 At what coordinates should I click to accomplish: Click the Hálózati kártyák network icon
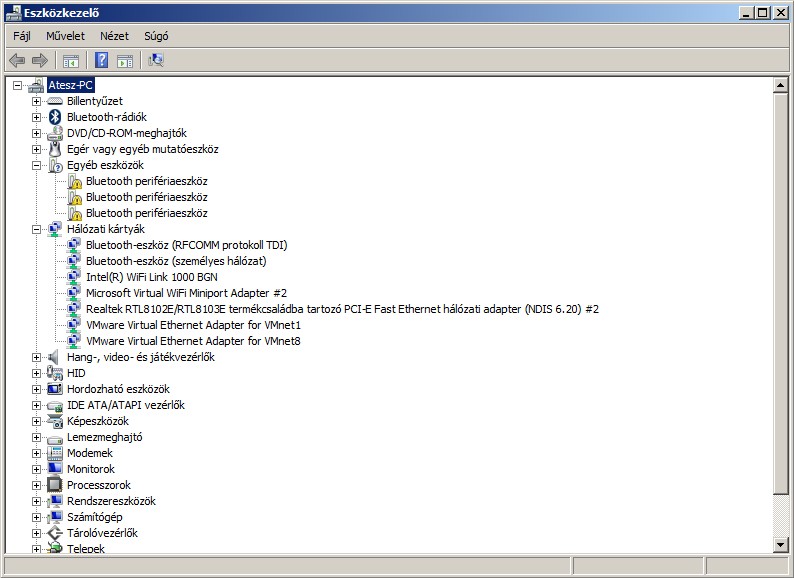(x=55, y=229)
